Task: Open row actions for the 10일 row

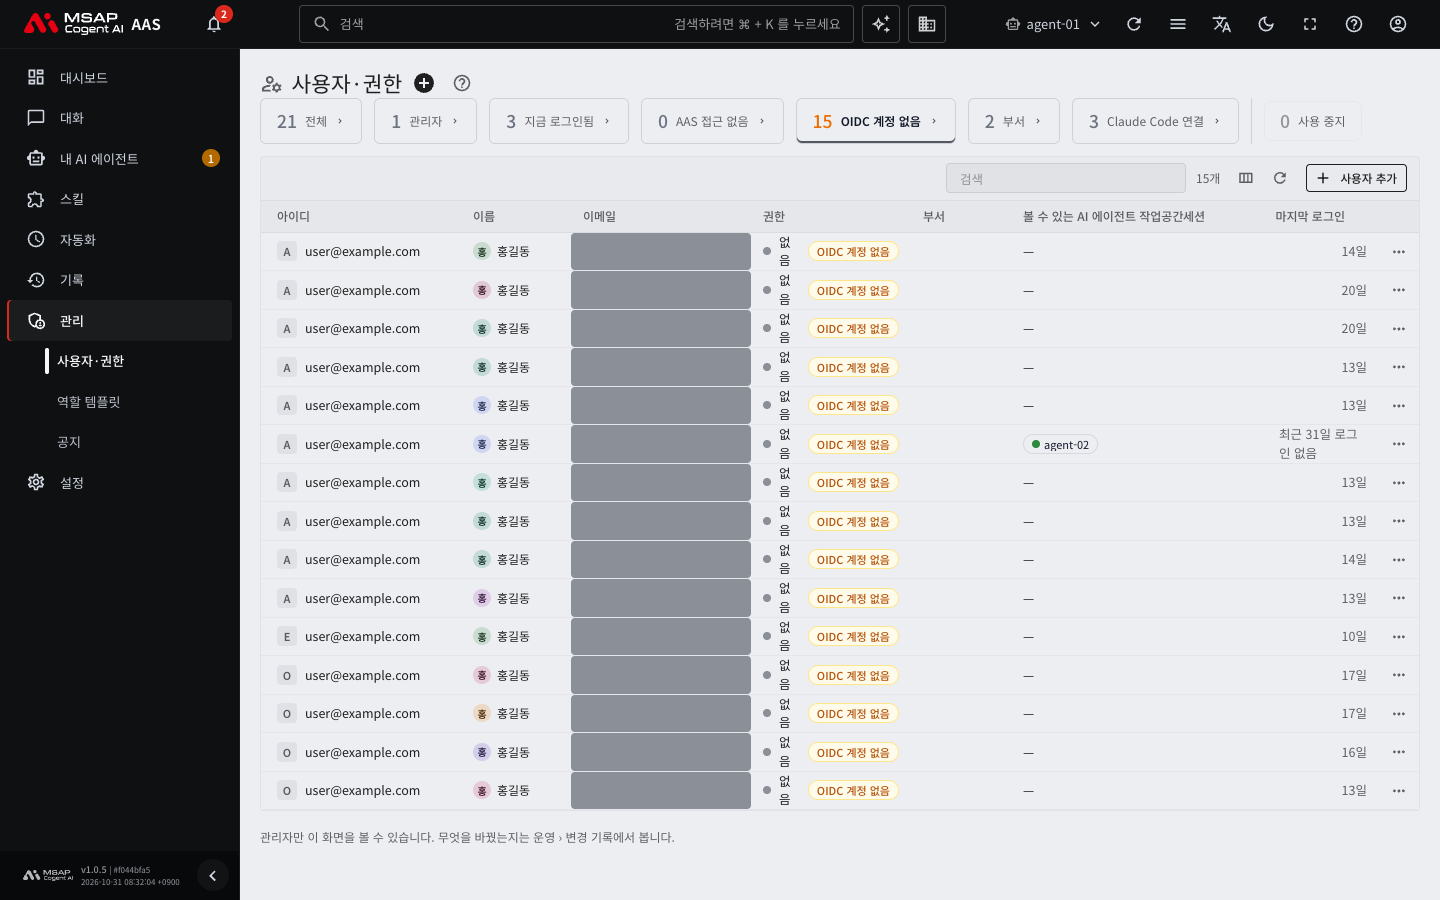Action: coord(1399,637)
